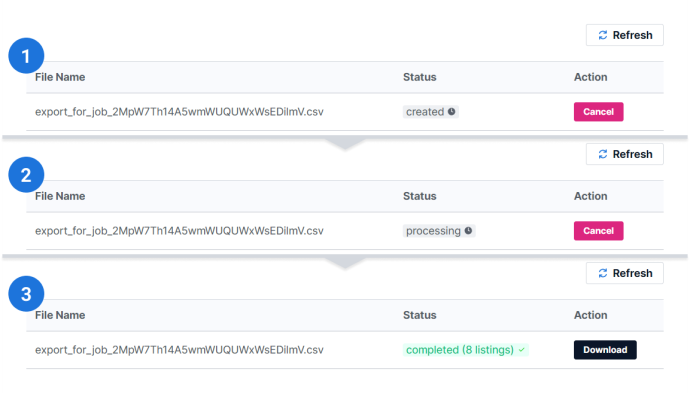Screen dimensions: 690x393
Task: Click the checkmark icon beside completed status
Action: point(521,350)
